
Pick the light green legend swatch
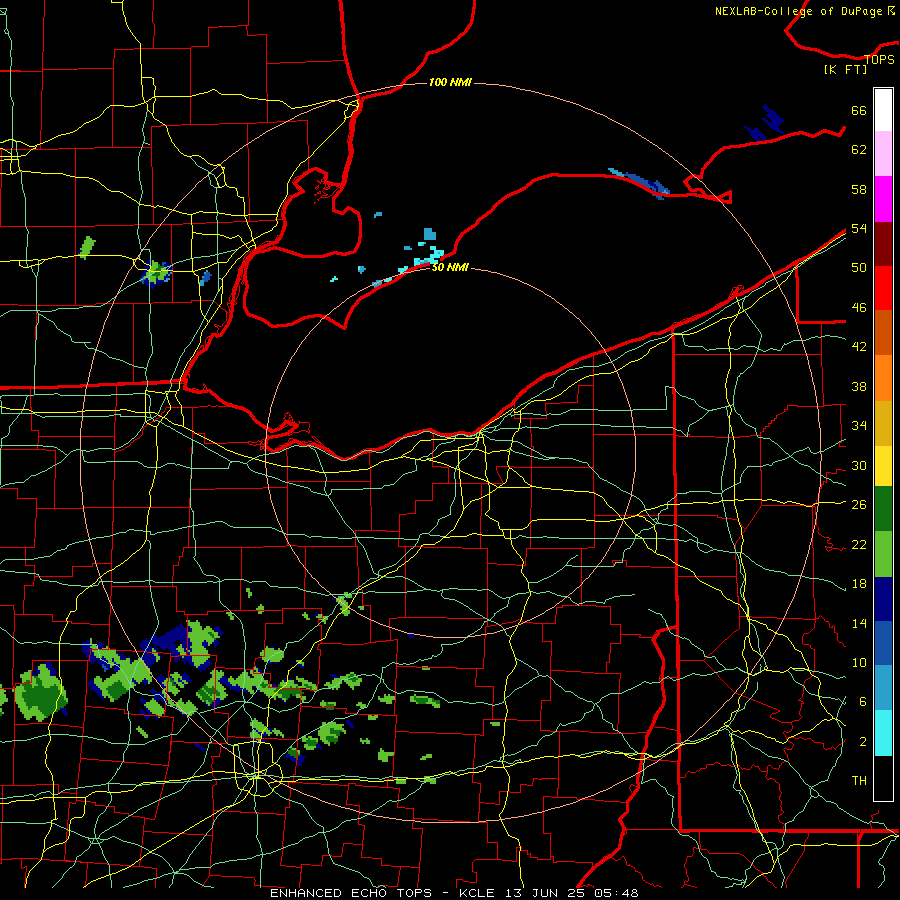pos(883,554)
